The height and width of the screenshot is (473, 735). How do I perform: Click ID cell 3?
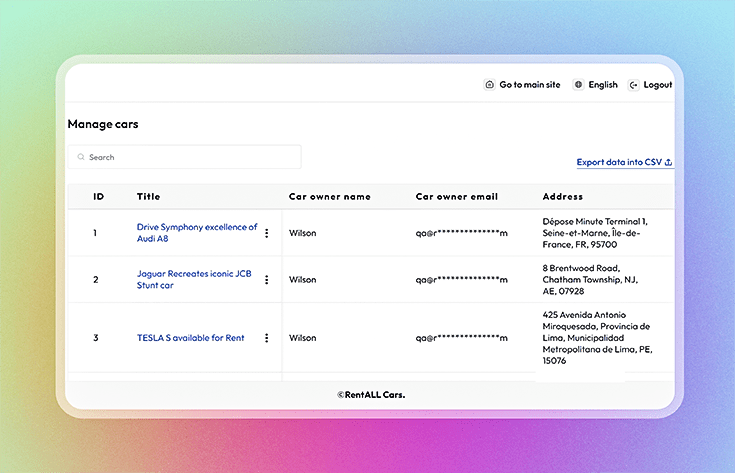[x=96, y=338]
